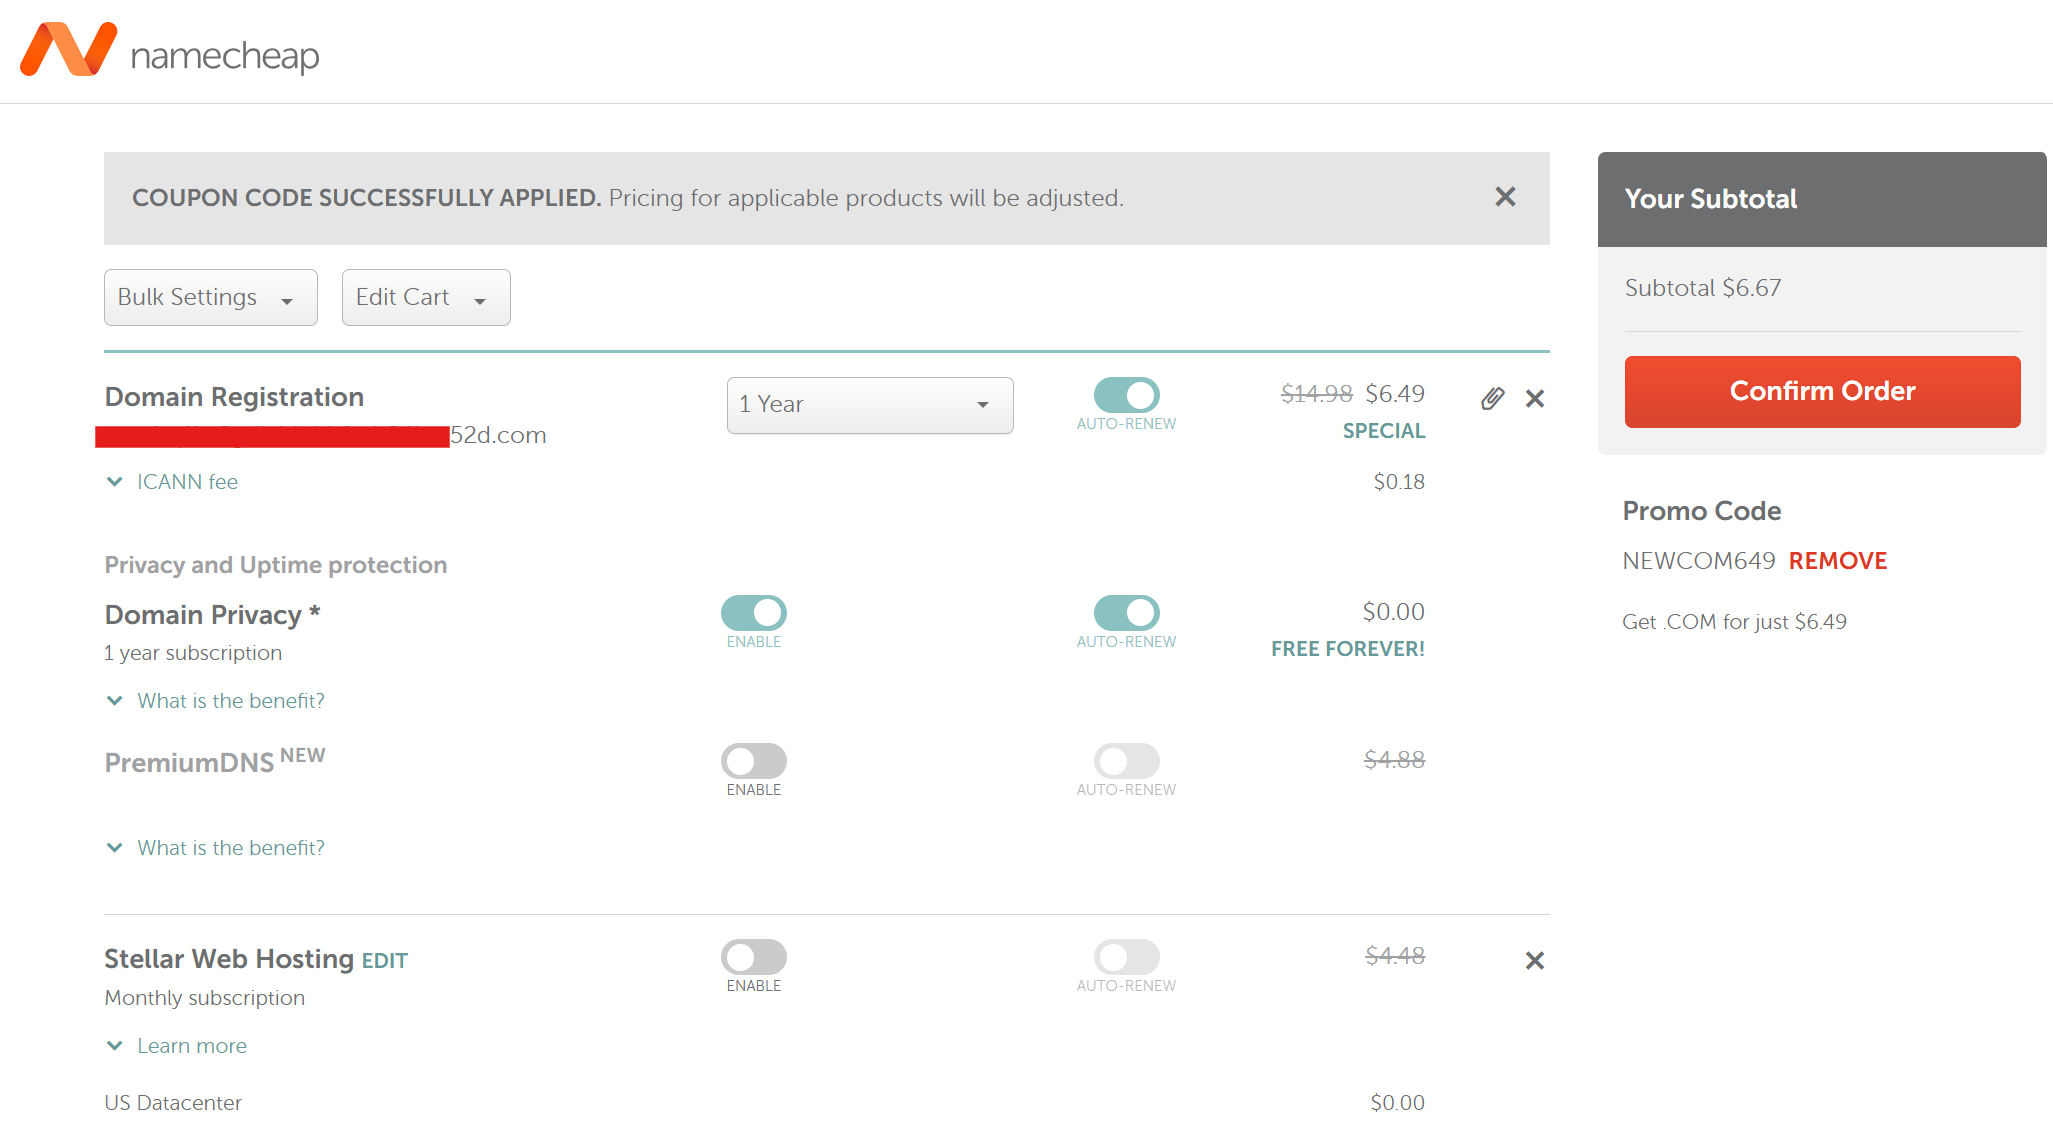The height and width of the screenshot is (1125, 2053).
Task: Click the US Datacenter text
Action: coord(173,1103)
